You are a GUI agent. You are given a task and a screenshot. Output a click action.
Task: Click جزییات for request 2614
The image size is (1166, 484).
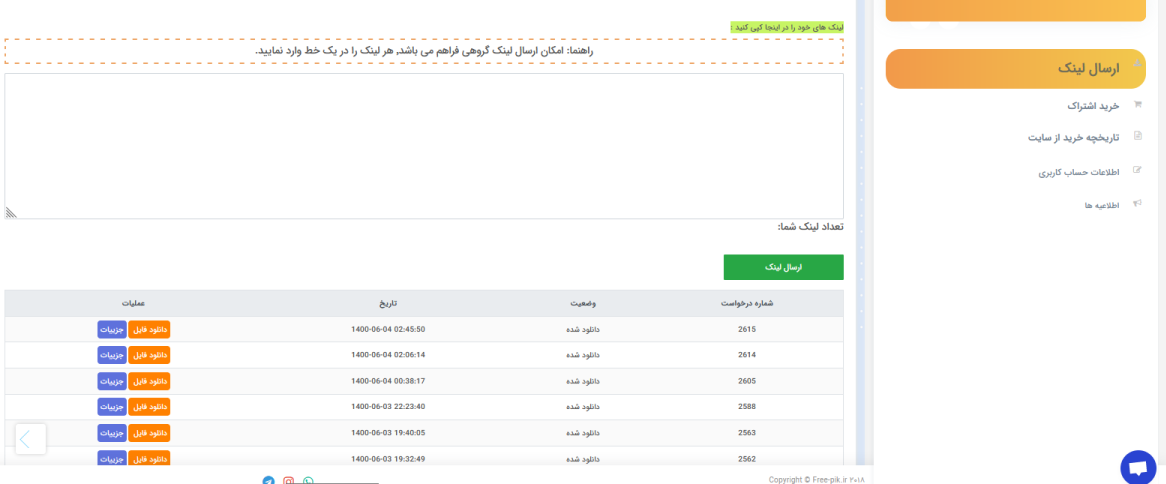pos(112,355)
